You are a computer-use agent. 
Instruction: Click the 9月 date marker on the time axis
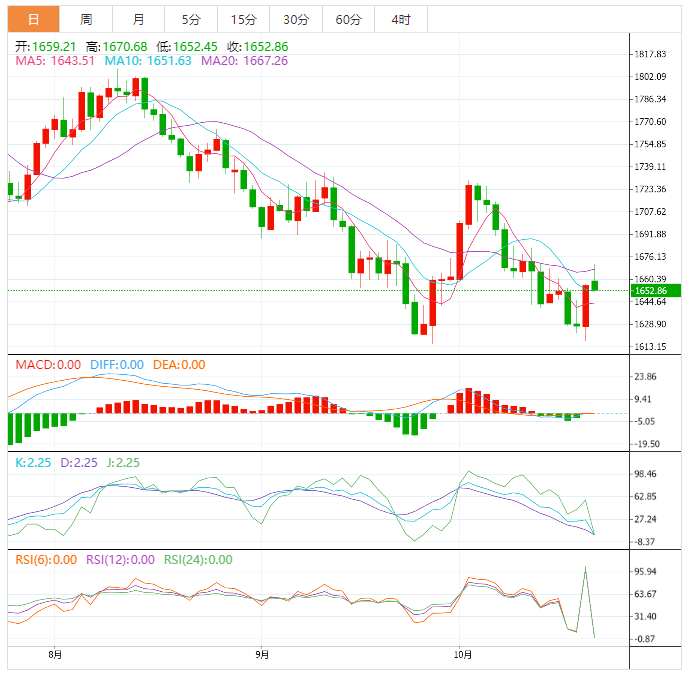point(261,655)
